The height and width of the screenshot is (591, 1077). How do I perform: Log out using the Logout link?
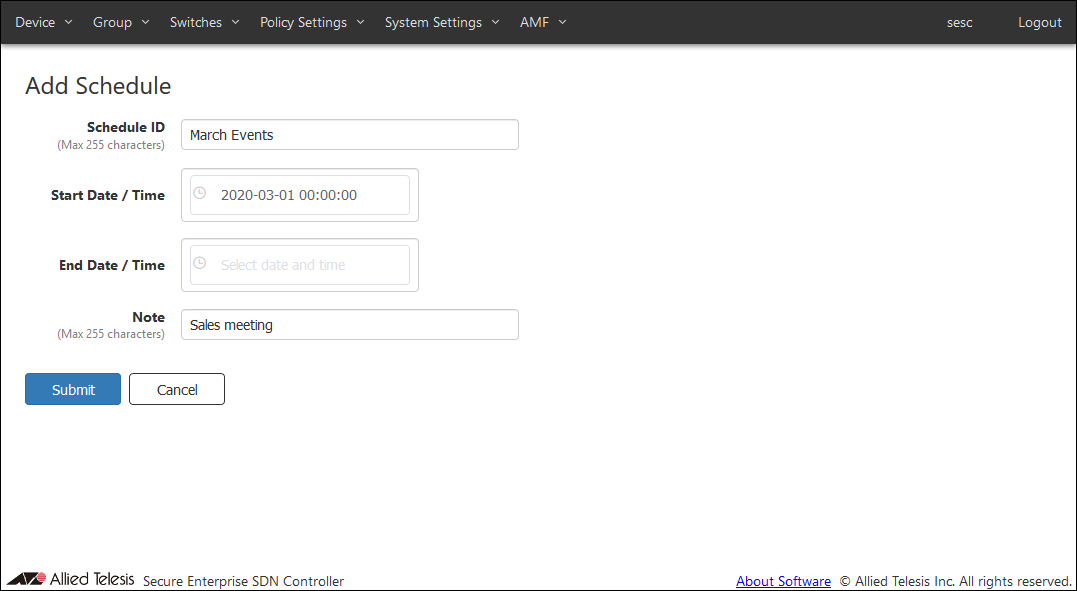point(1039,22)
